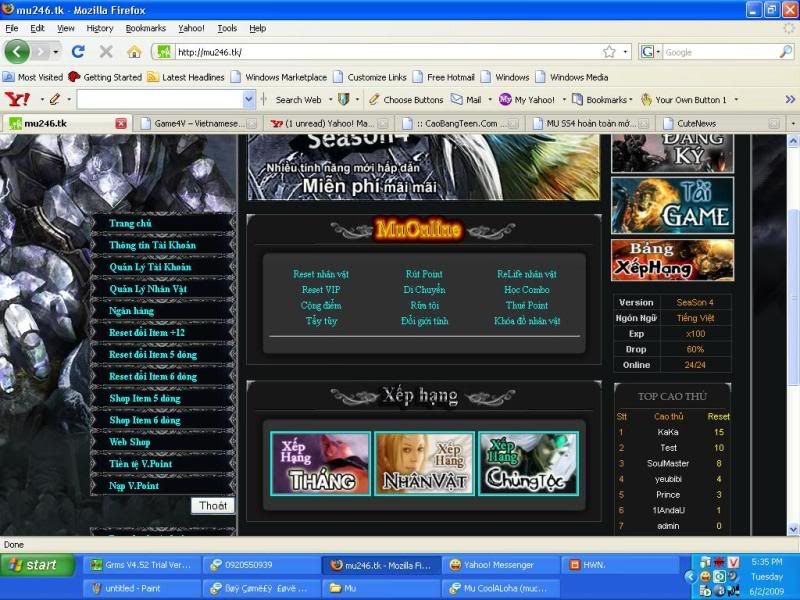Open My Yahoo! toolbar button
Image resolution: width=800 pixels, height=600 pixels.
click(x=527, y=100)
